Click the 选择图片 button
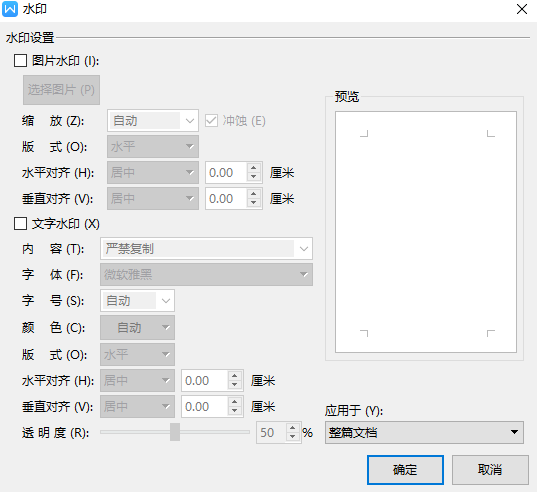 61,90
